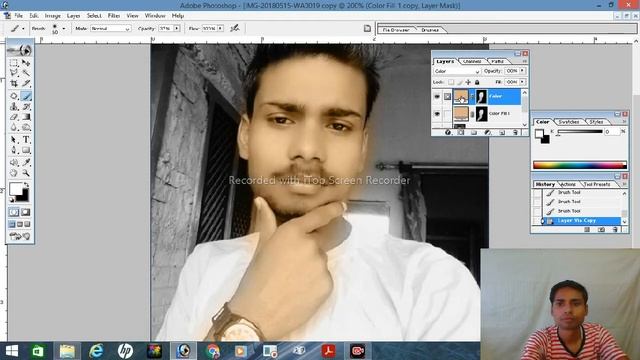
Task: Select the Shape tool
Action: [26, 150]
